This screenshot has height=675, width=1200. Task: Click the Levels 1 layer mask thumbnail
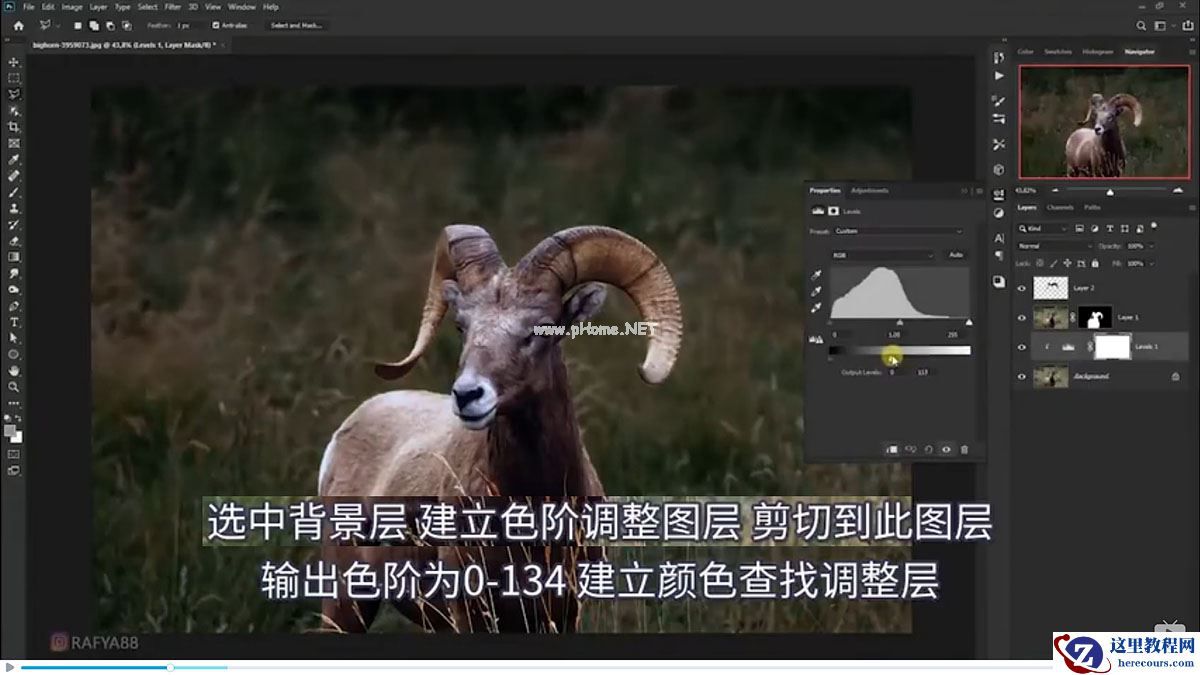1113,347
